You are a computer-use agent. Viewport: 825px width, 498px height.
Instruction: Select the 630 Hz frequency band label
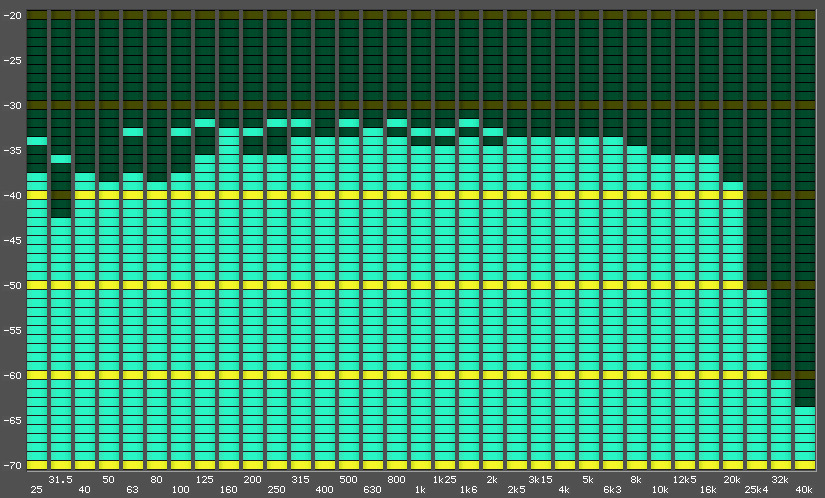372,490
